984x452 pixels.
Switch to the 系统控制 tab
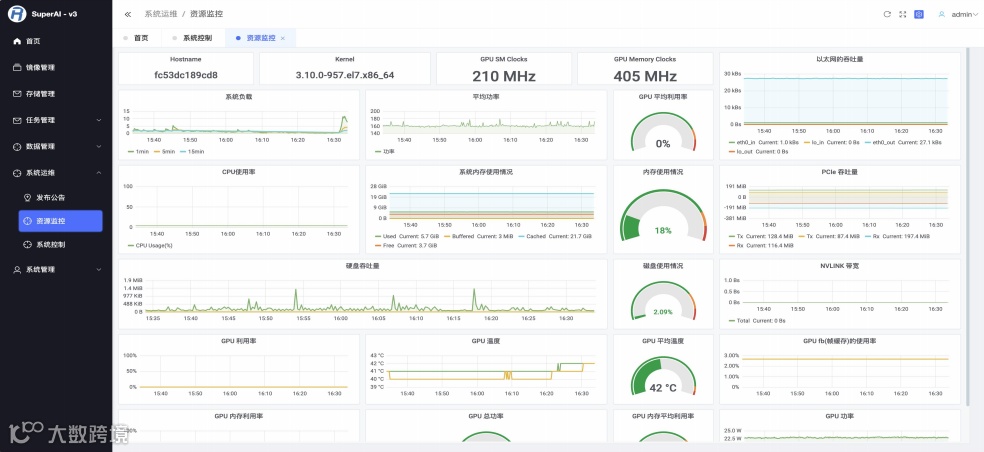[193, 38]
